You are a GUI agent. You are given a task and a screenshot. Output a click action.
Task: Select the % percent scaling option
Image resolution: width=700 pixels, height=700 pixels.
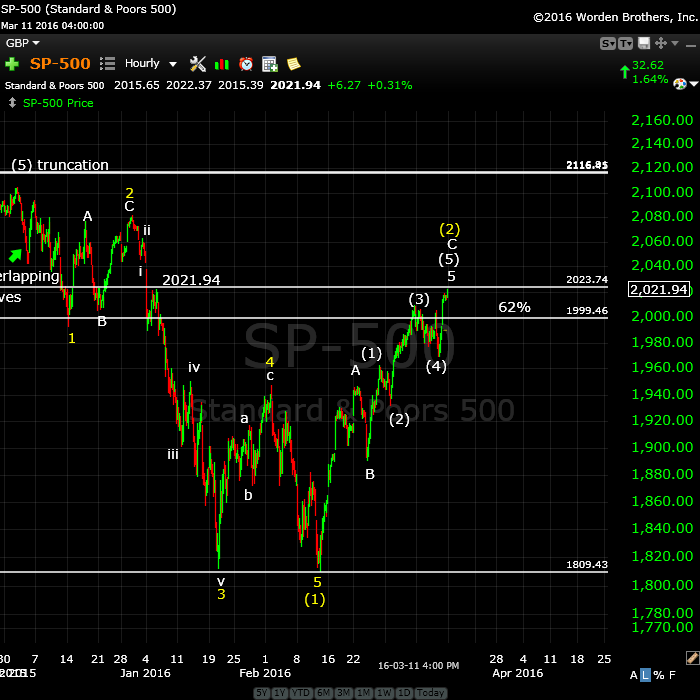click(659, 675)
